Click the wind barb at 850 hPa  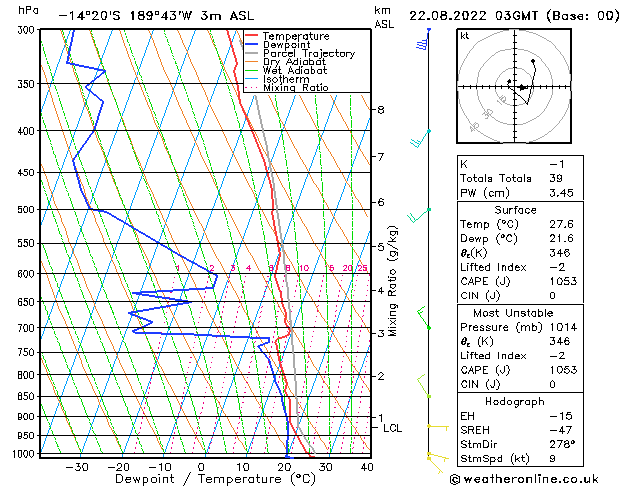pos(424,386)
